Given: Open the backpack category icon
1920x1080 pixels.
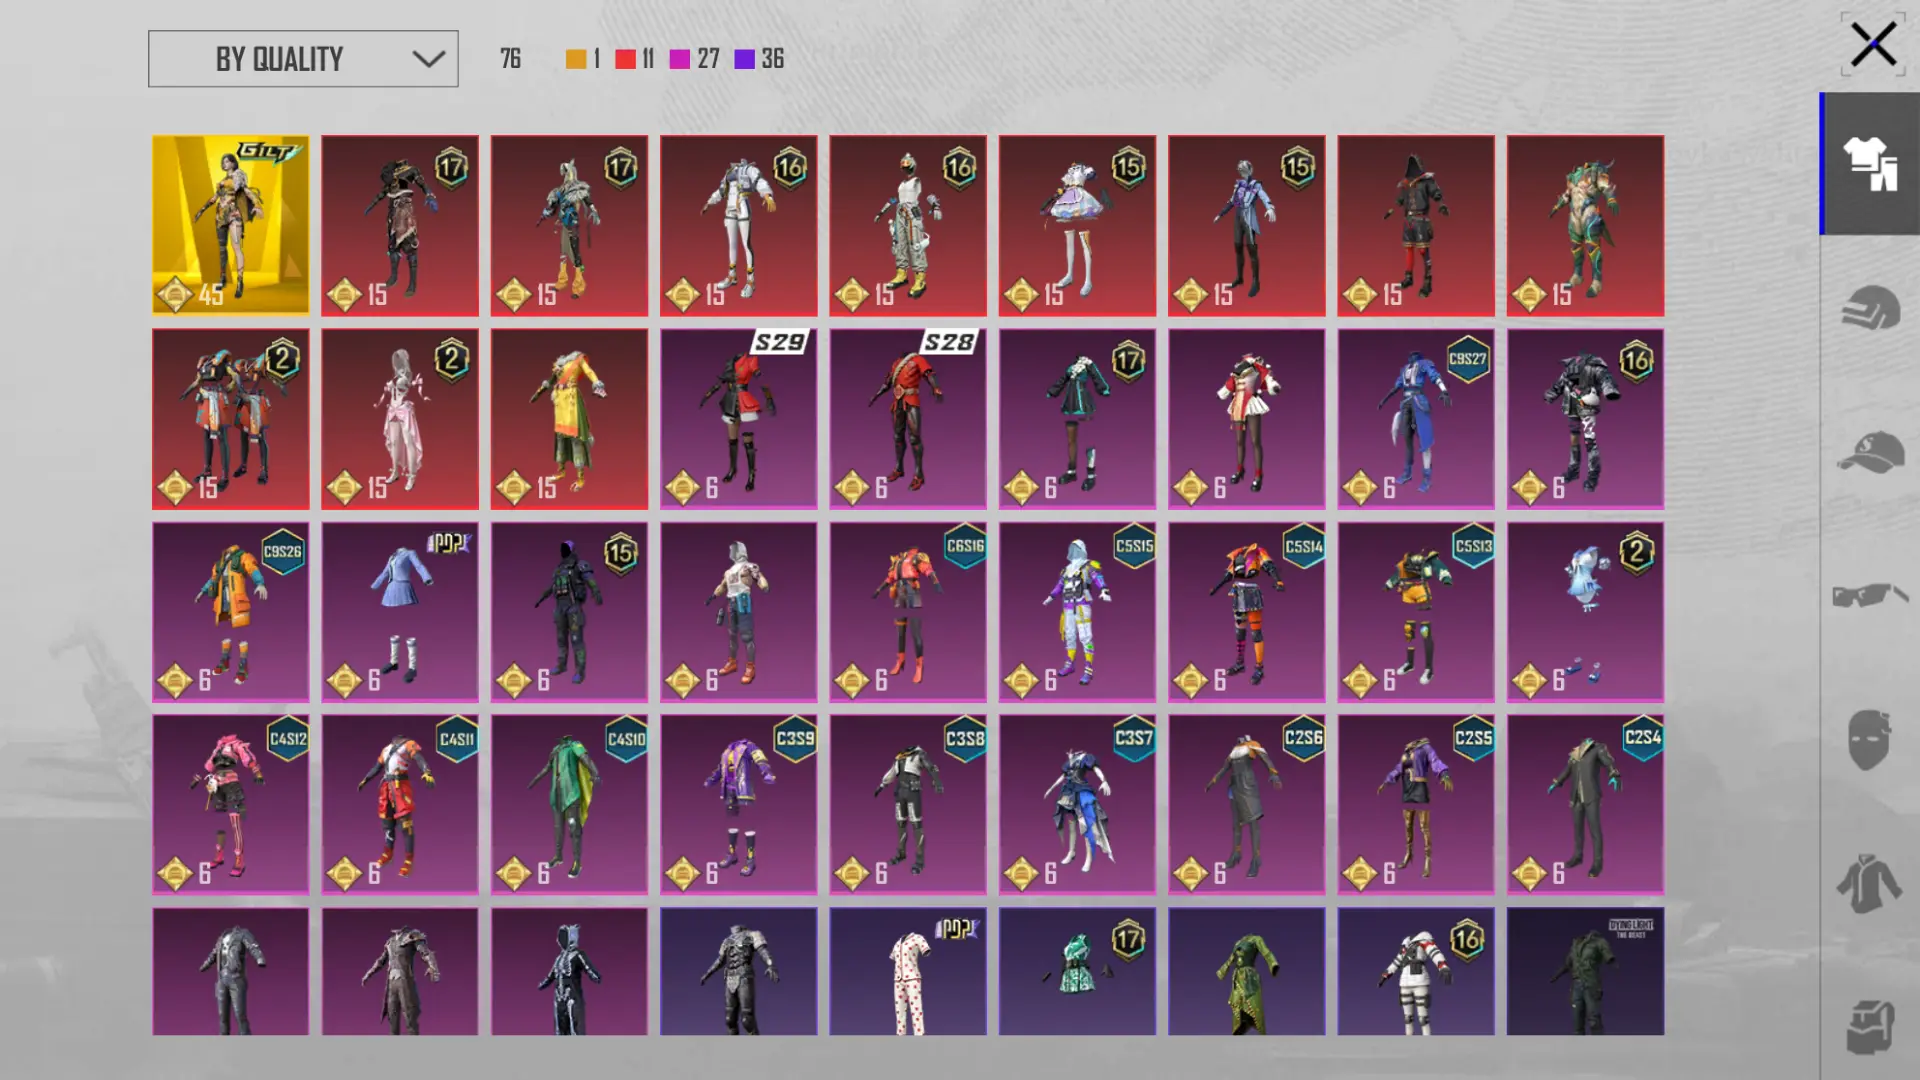Looking at the screenshot, I should [x=1869, y=1026].
